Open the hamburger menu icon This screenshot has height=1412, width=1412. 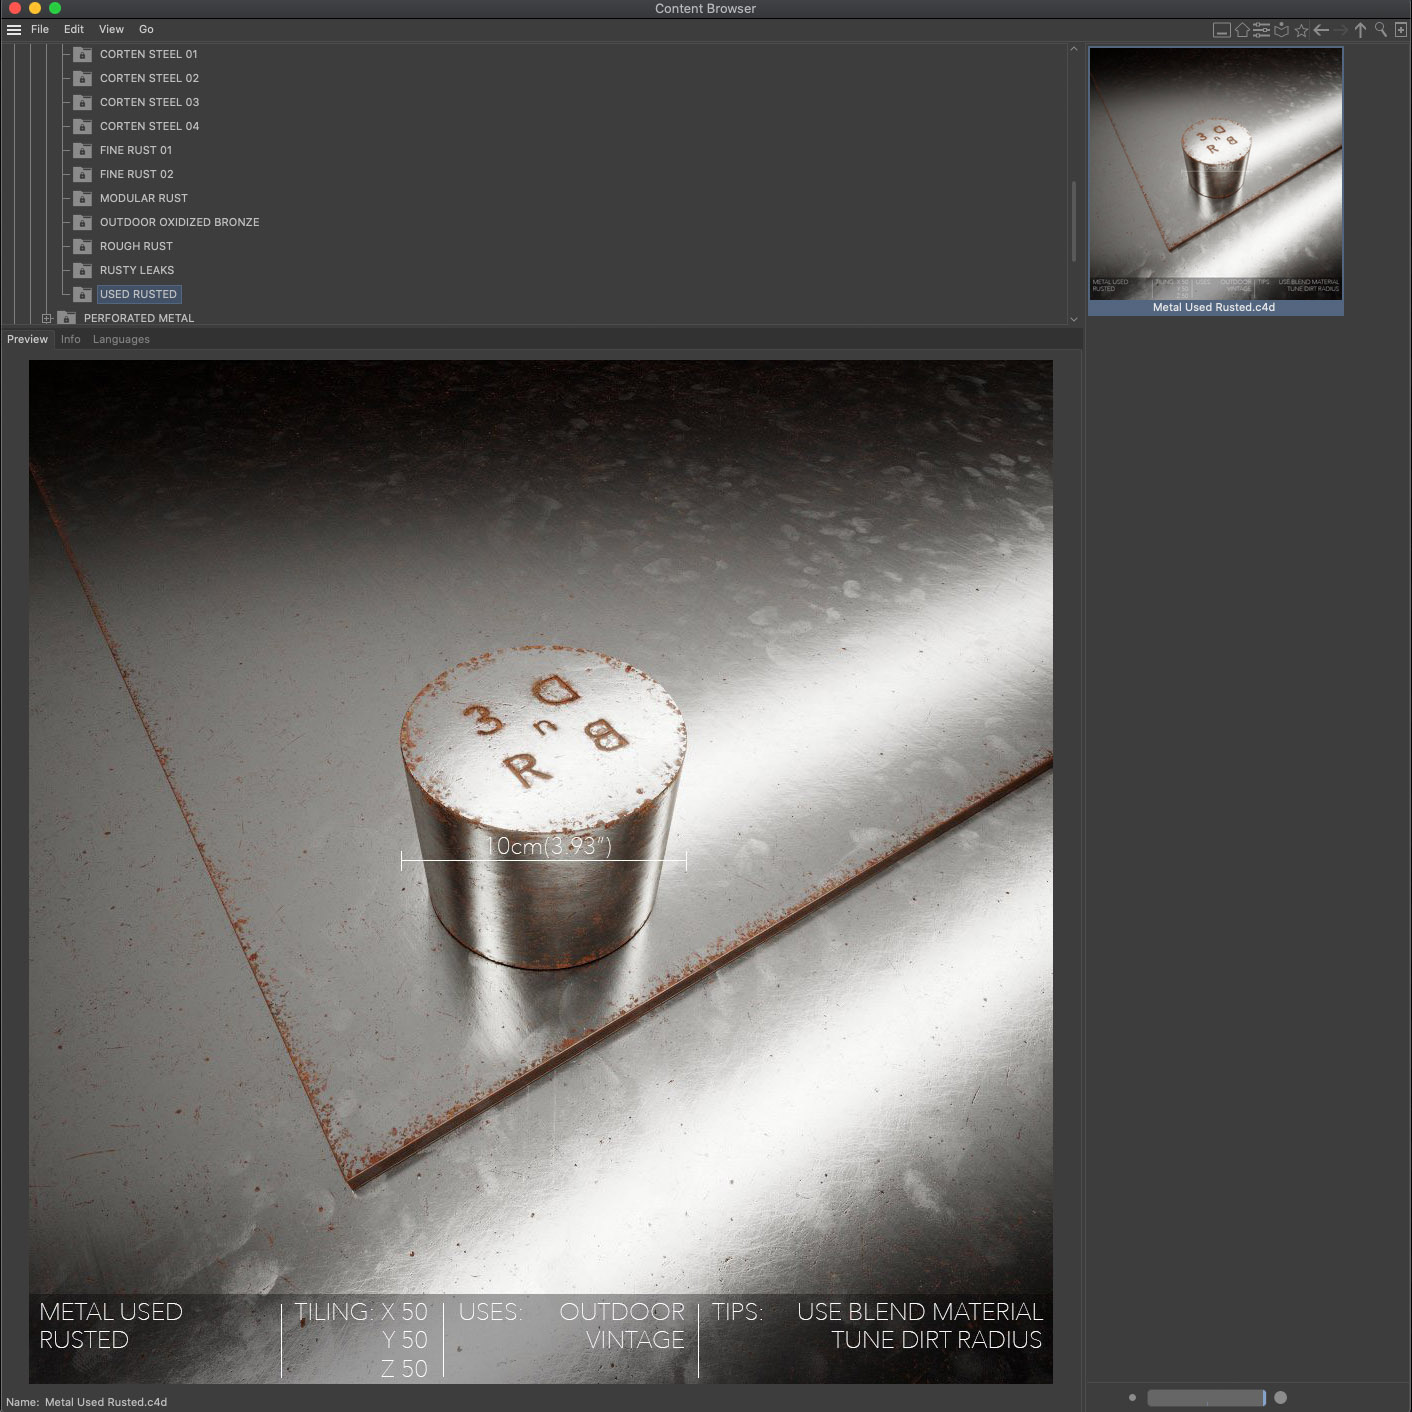point(14,30)
